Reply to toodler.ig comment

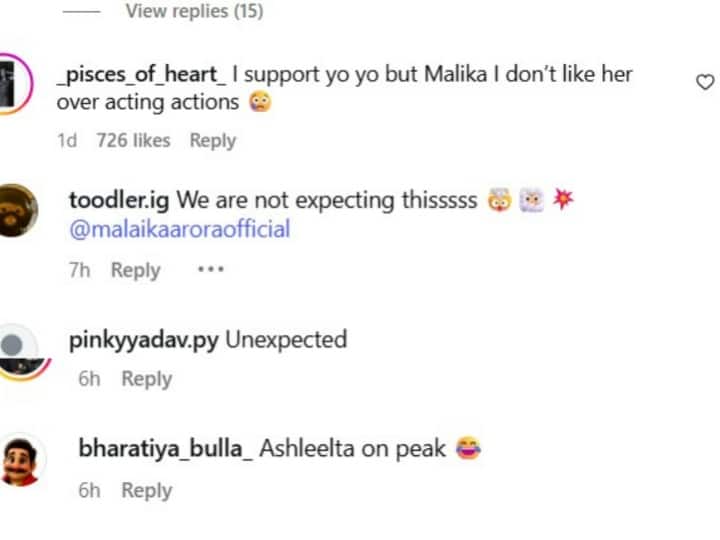tap(135, 270)
